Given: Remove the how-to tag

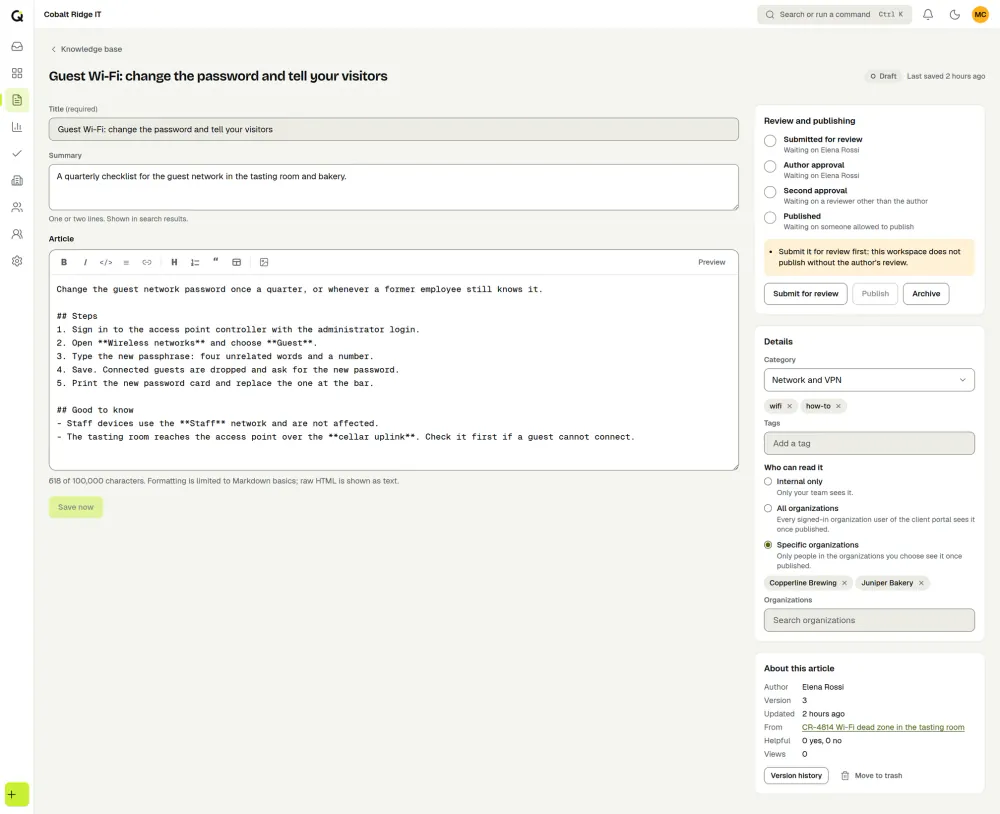Looking at the screenshot, I should coord(838,406).
